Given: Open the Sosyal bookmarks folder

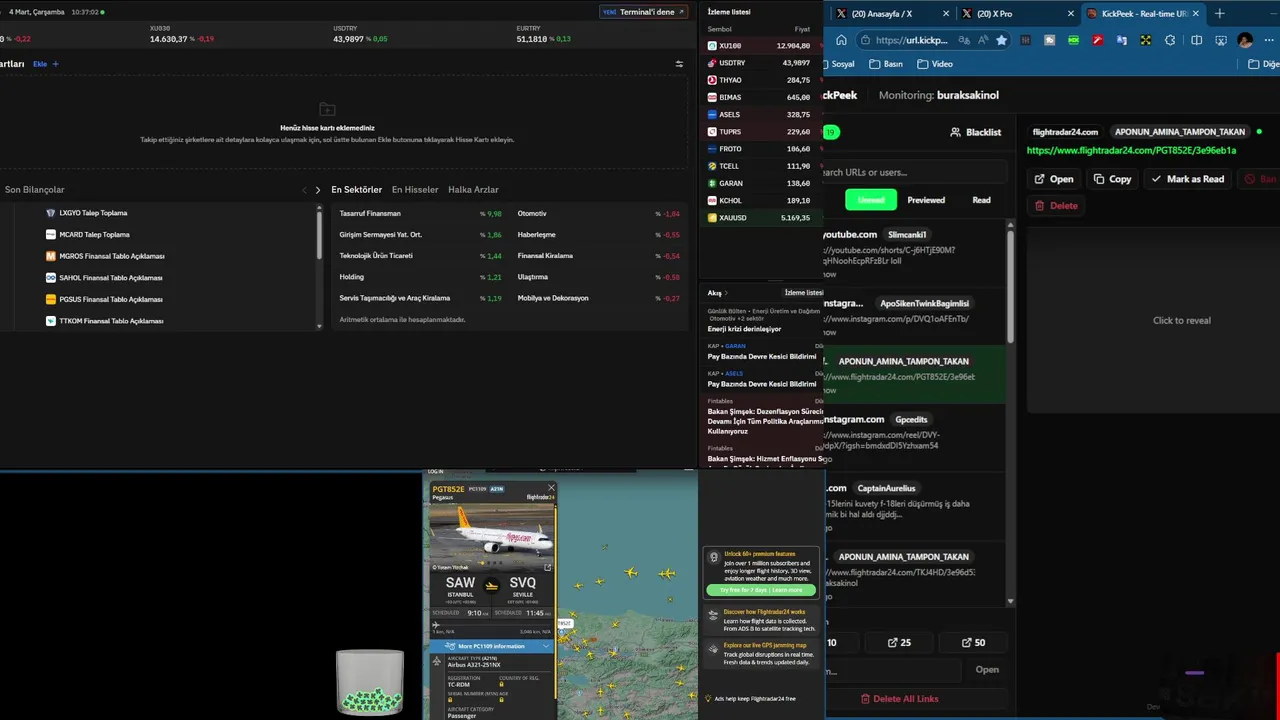Looking at the screenshot, I should pyautogui.click(x=838, y=64).
